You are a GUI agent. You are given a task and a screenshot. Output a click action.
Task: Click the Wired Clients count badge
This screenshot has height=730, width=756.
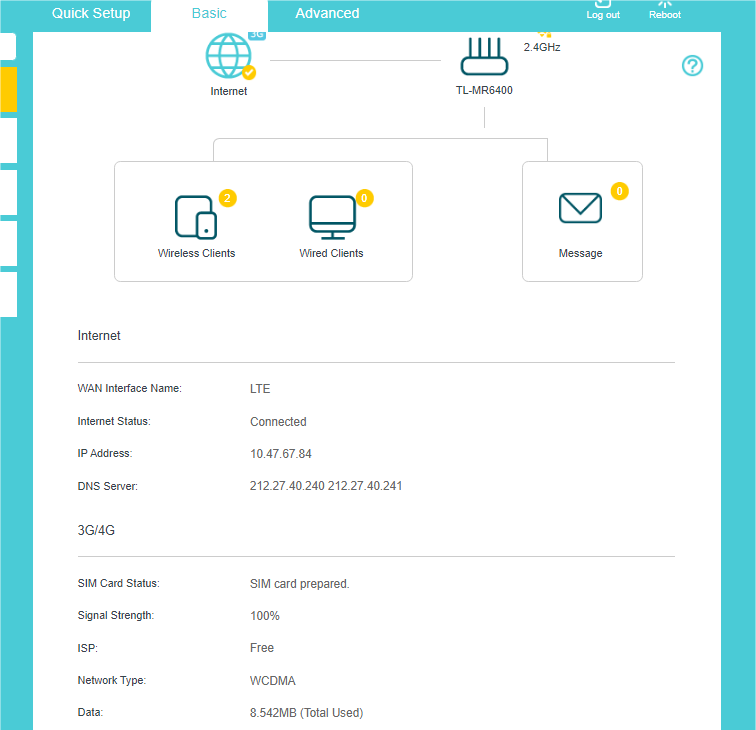tap(364, 198)
